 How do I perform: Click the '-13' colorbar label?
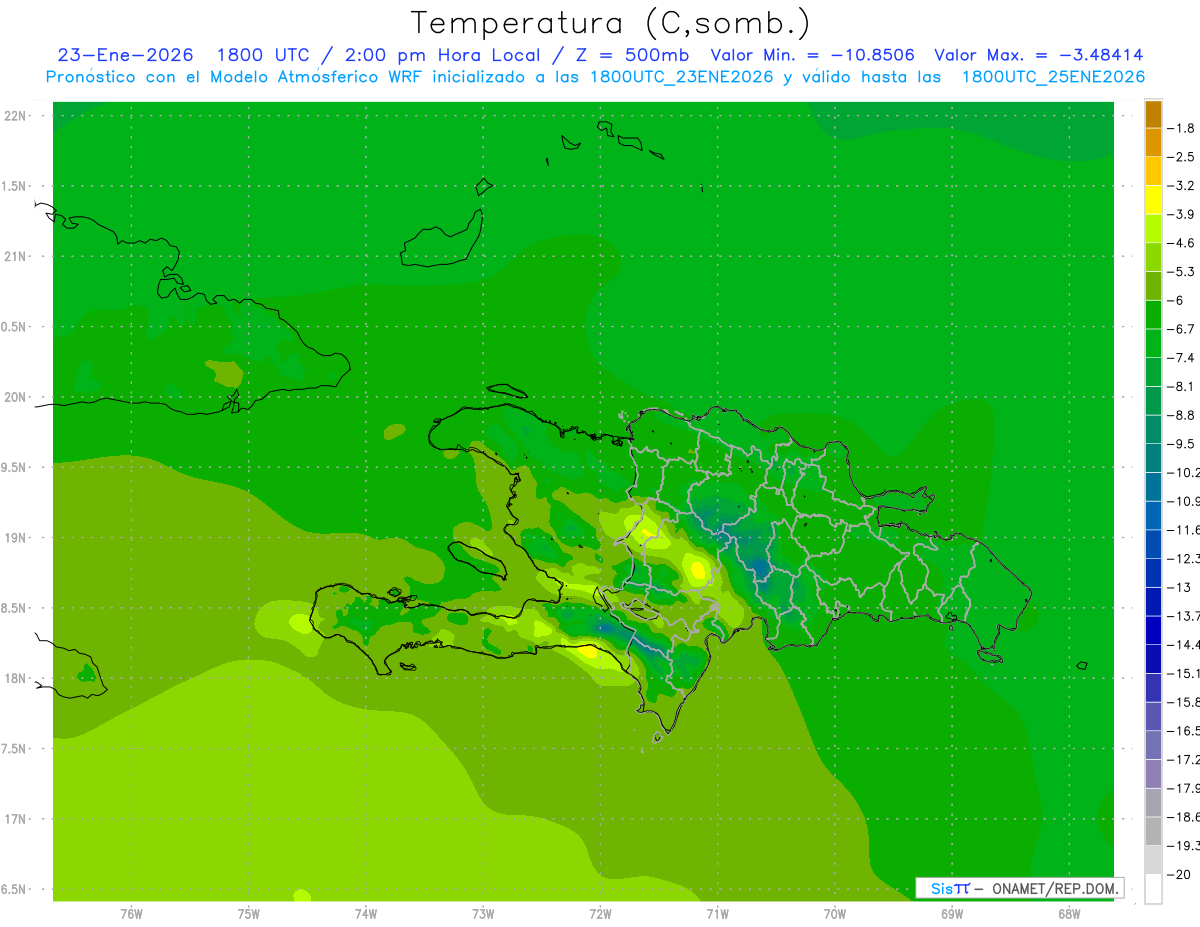pyautogui.click(x=1178, y=587)
